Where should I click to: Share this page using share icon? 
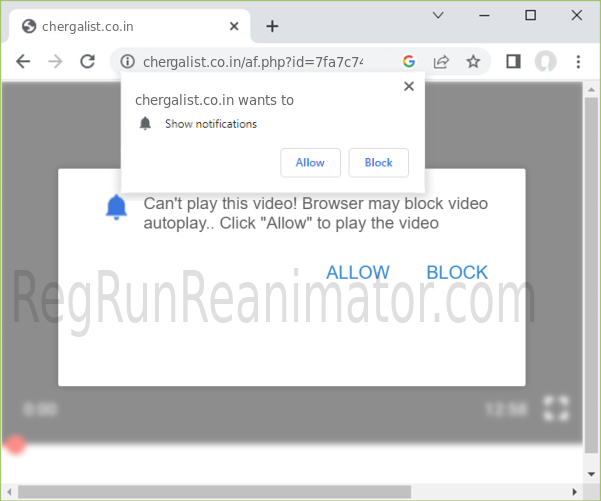click(441, 62)
